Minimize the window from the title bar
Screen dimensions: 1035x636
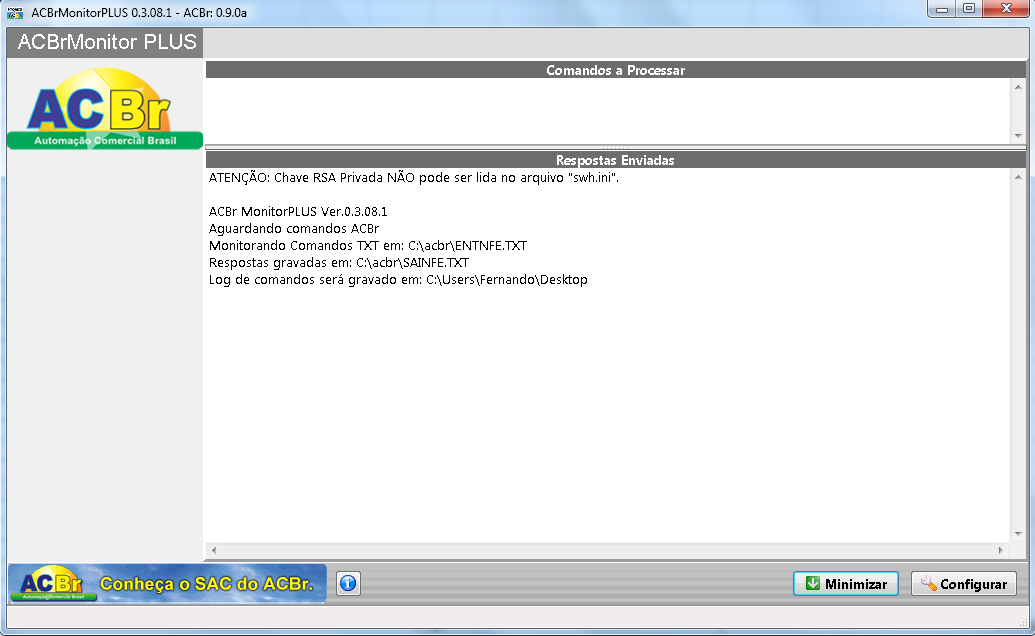(942, 9)
